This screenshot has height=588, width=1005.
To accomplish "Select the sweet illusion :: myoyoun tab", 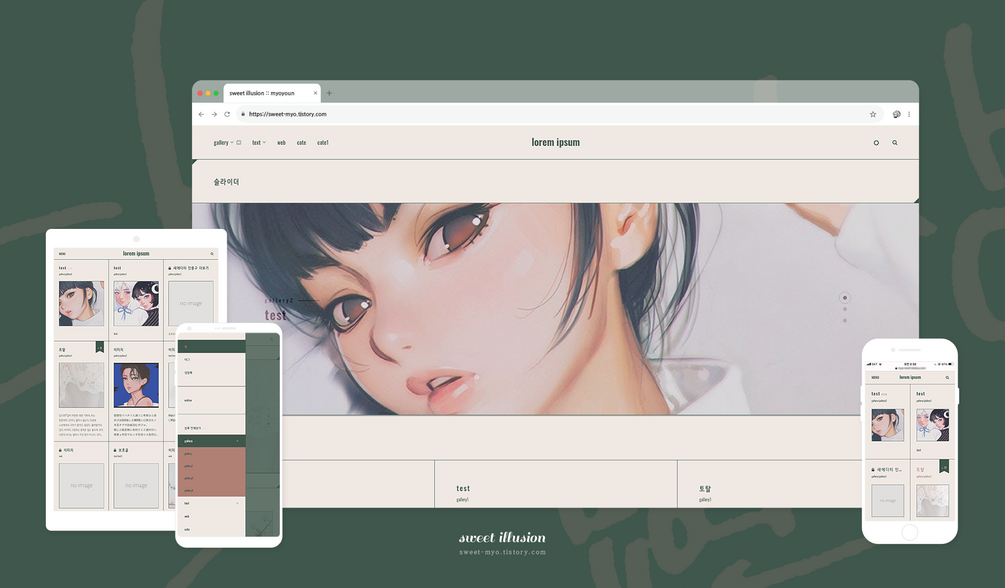I will pos(272,93).
